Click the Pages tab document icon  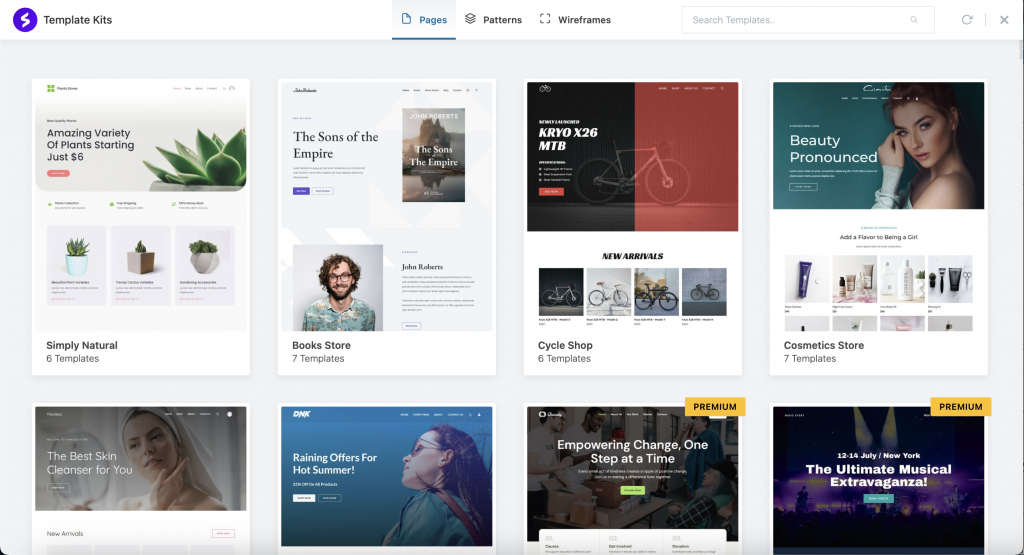tap(406, 19)
